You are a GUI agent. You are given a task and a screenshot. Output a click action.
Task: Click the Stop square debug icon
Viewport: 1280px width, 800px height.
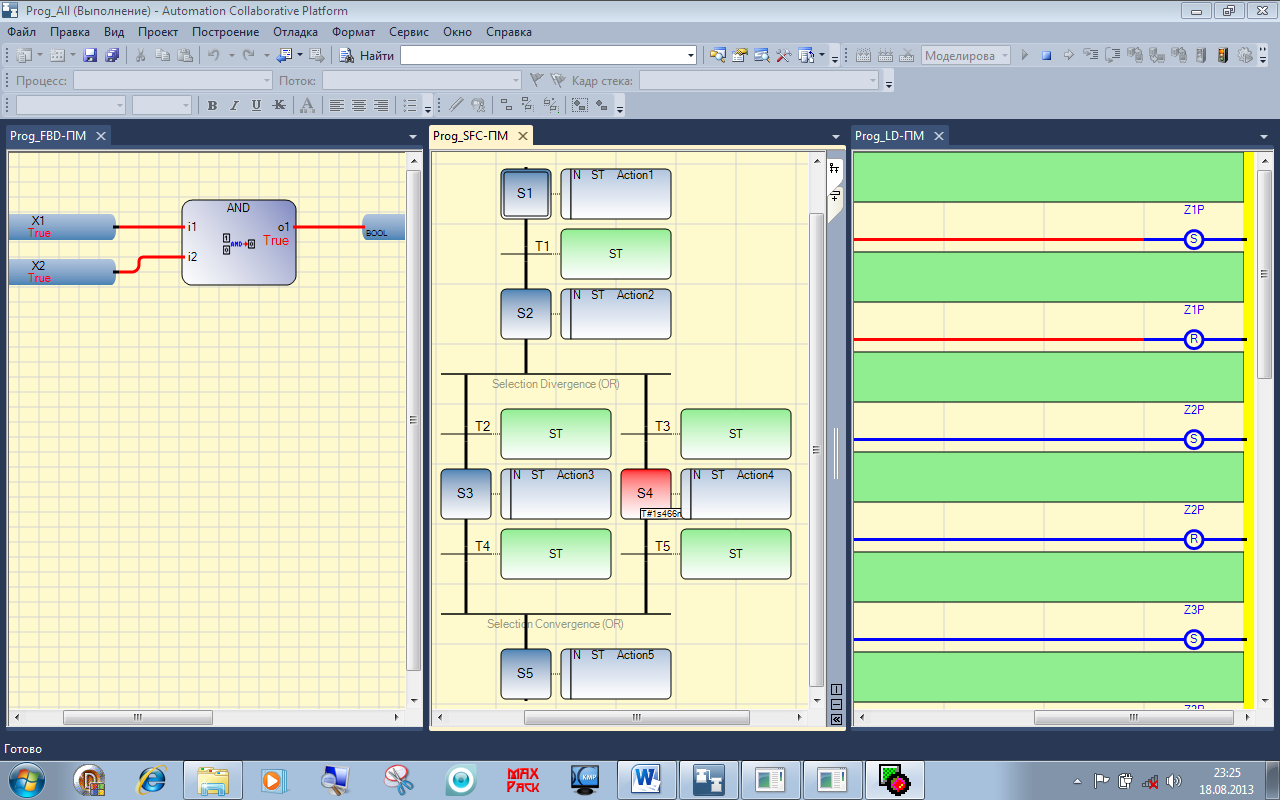1047,56
